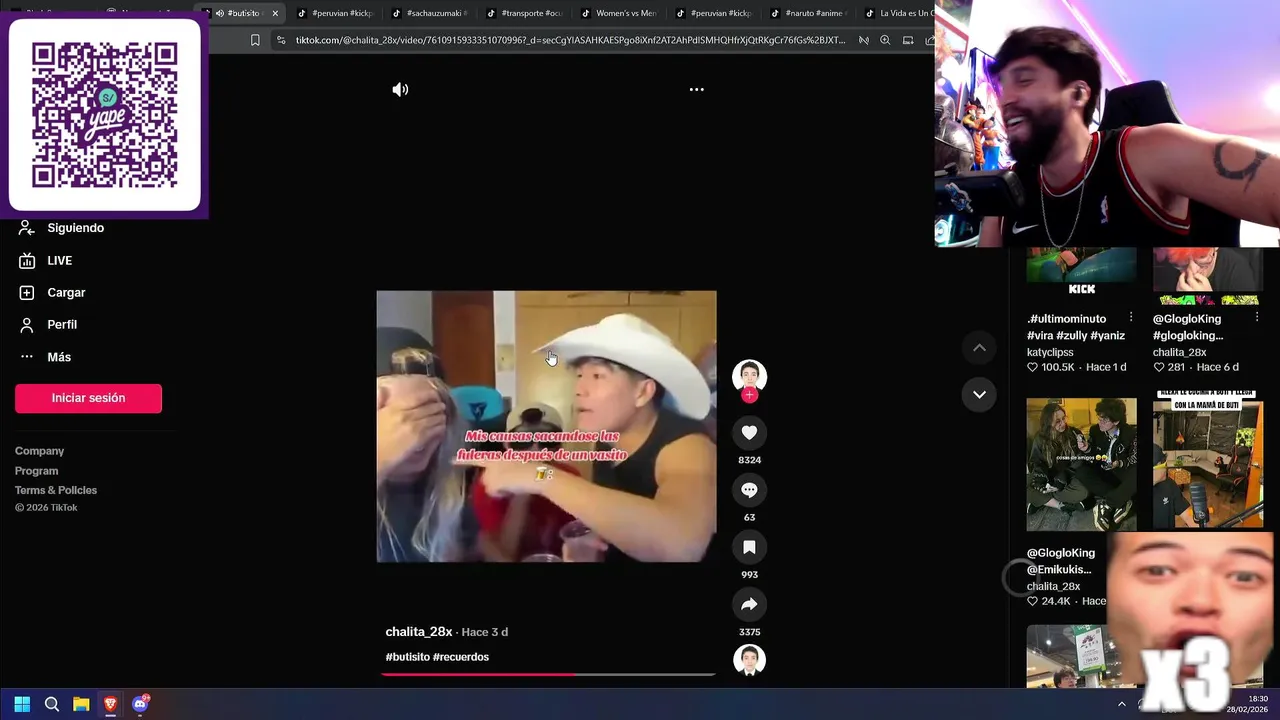Click the Iniciar sesión button
This screenshot has height=720, width=1280.
(88, 398)
